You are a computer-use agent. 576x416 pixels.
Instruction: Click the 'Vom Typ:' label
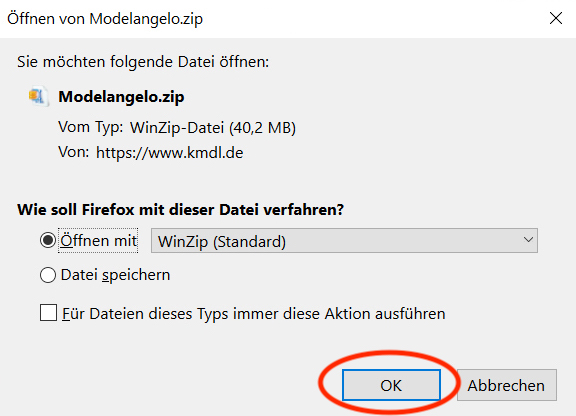coord(91,128)
